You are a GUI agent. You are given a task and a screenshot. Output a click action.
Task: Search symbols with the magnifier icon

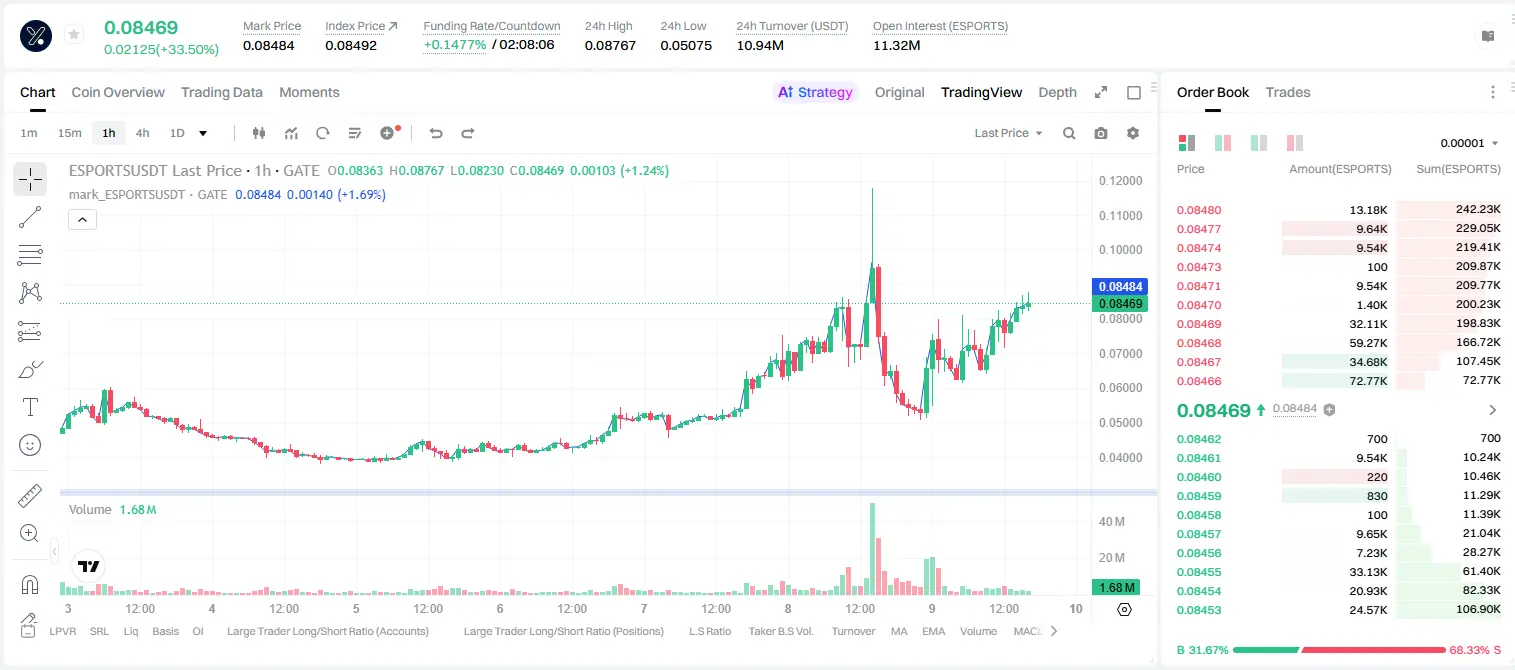click(x=1069, y=133)
